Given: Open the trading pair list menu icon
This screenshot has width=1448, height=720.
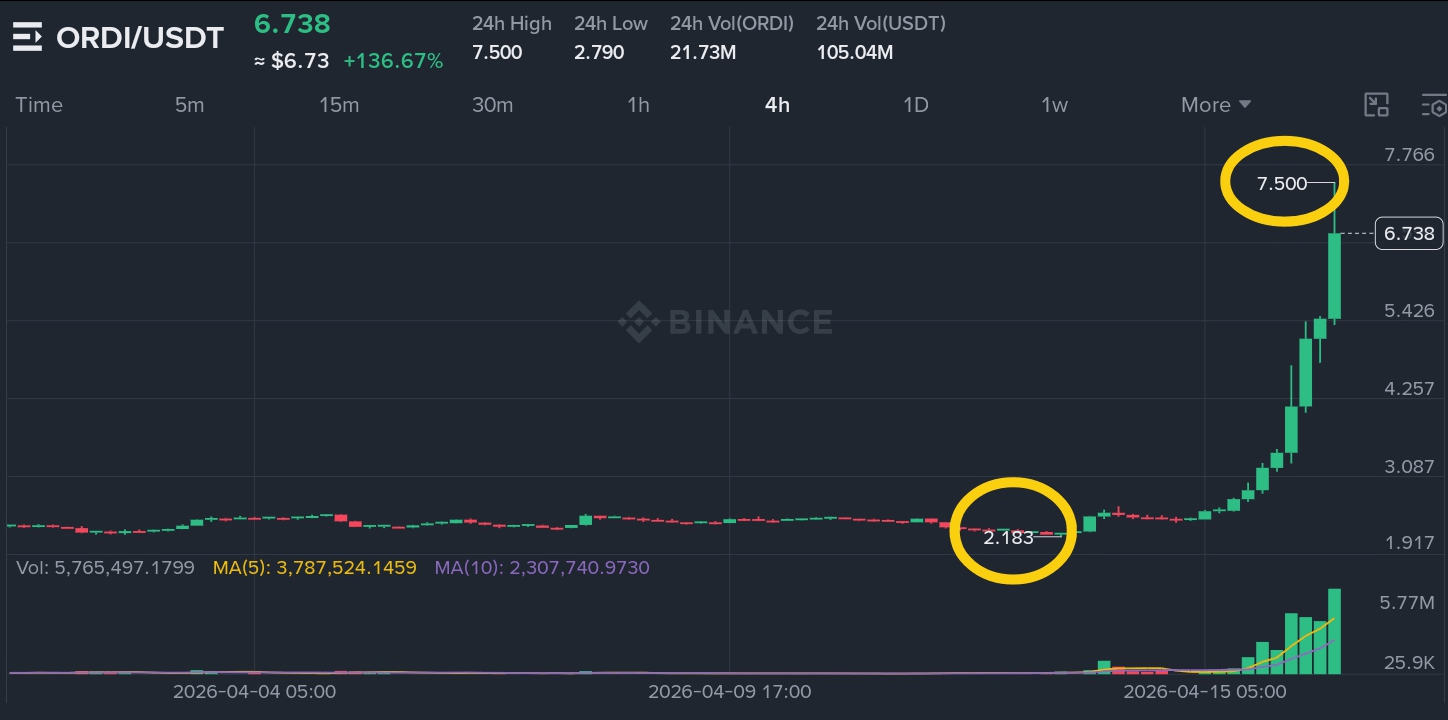Looking at the screenshot, I should [27, 38].
